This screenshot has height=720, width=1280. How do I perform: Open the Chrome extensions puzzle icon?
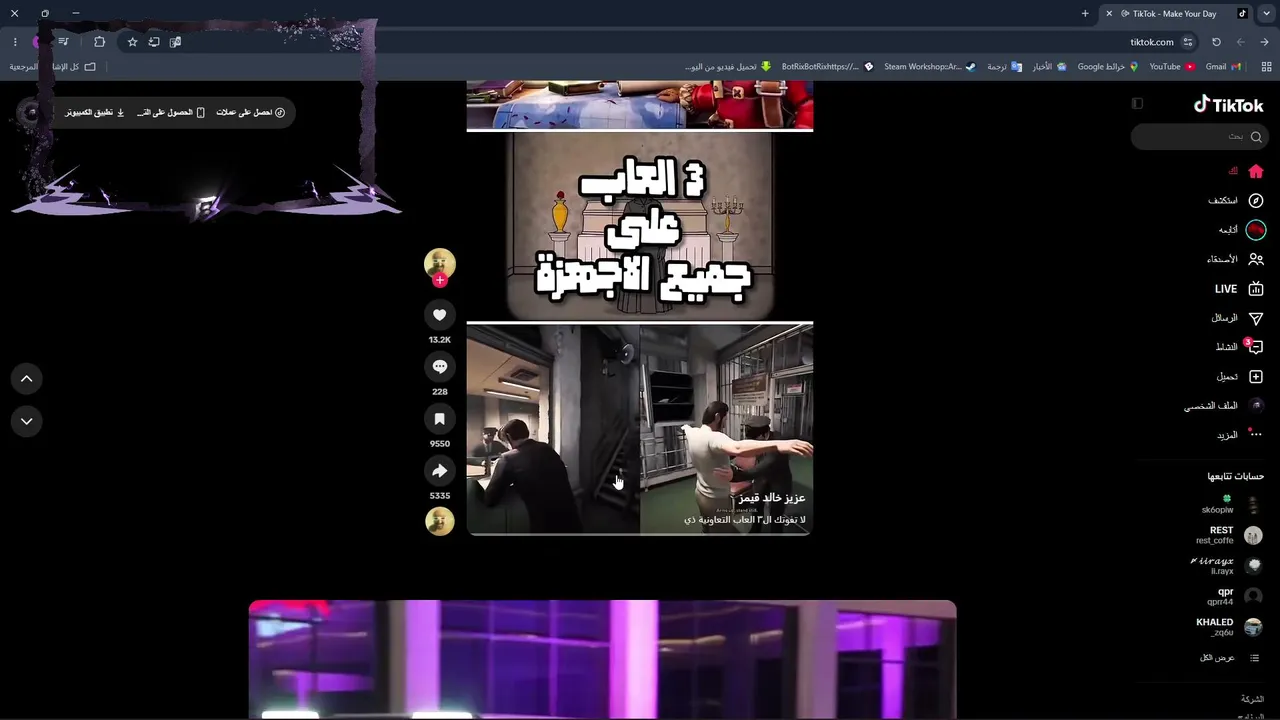99,42
